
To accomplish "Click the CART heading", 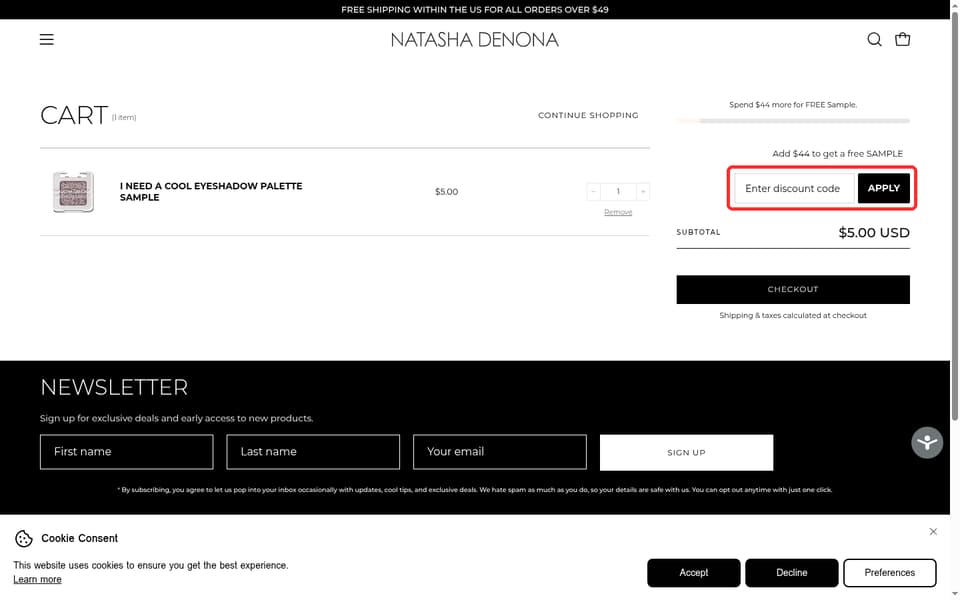I will pyautogui.click(x=73, y=115).
